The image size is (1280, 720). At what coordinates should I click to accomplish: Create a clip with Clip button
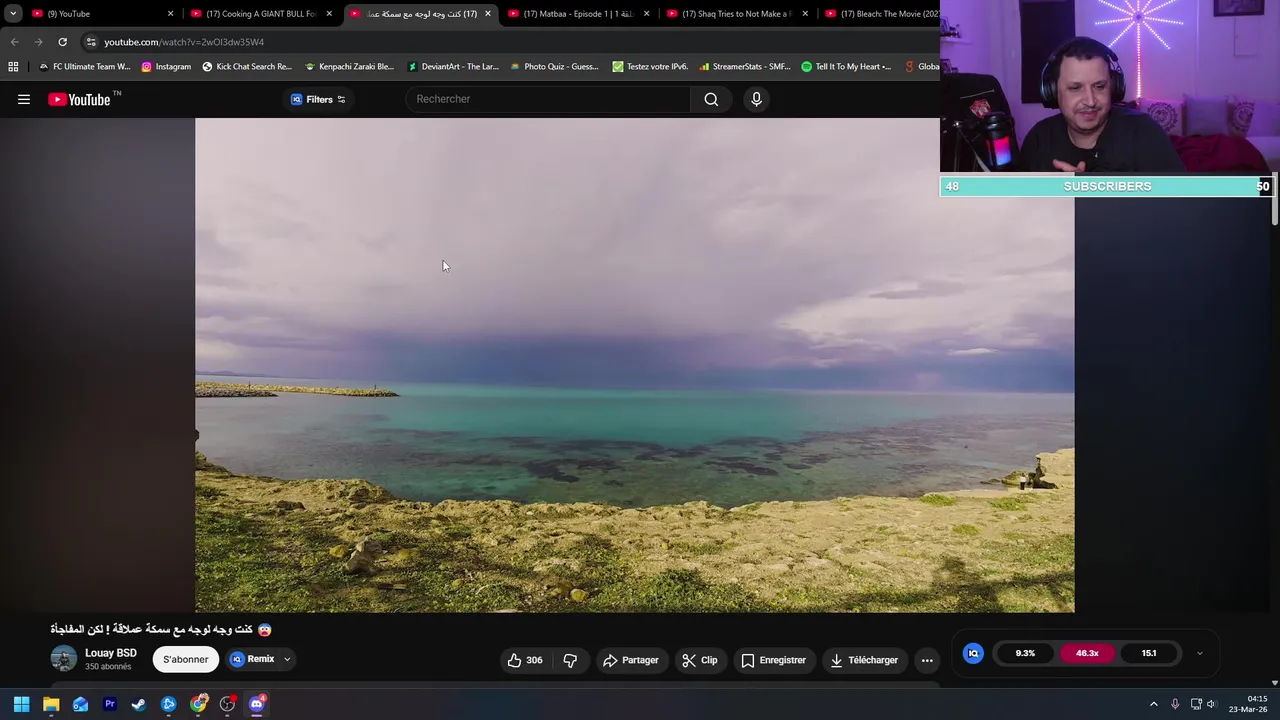700,660
